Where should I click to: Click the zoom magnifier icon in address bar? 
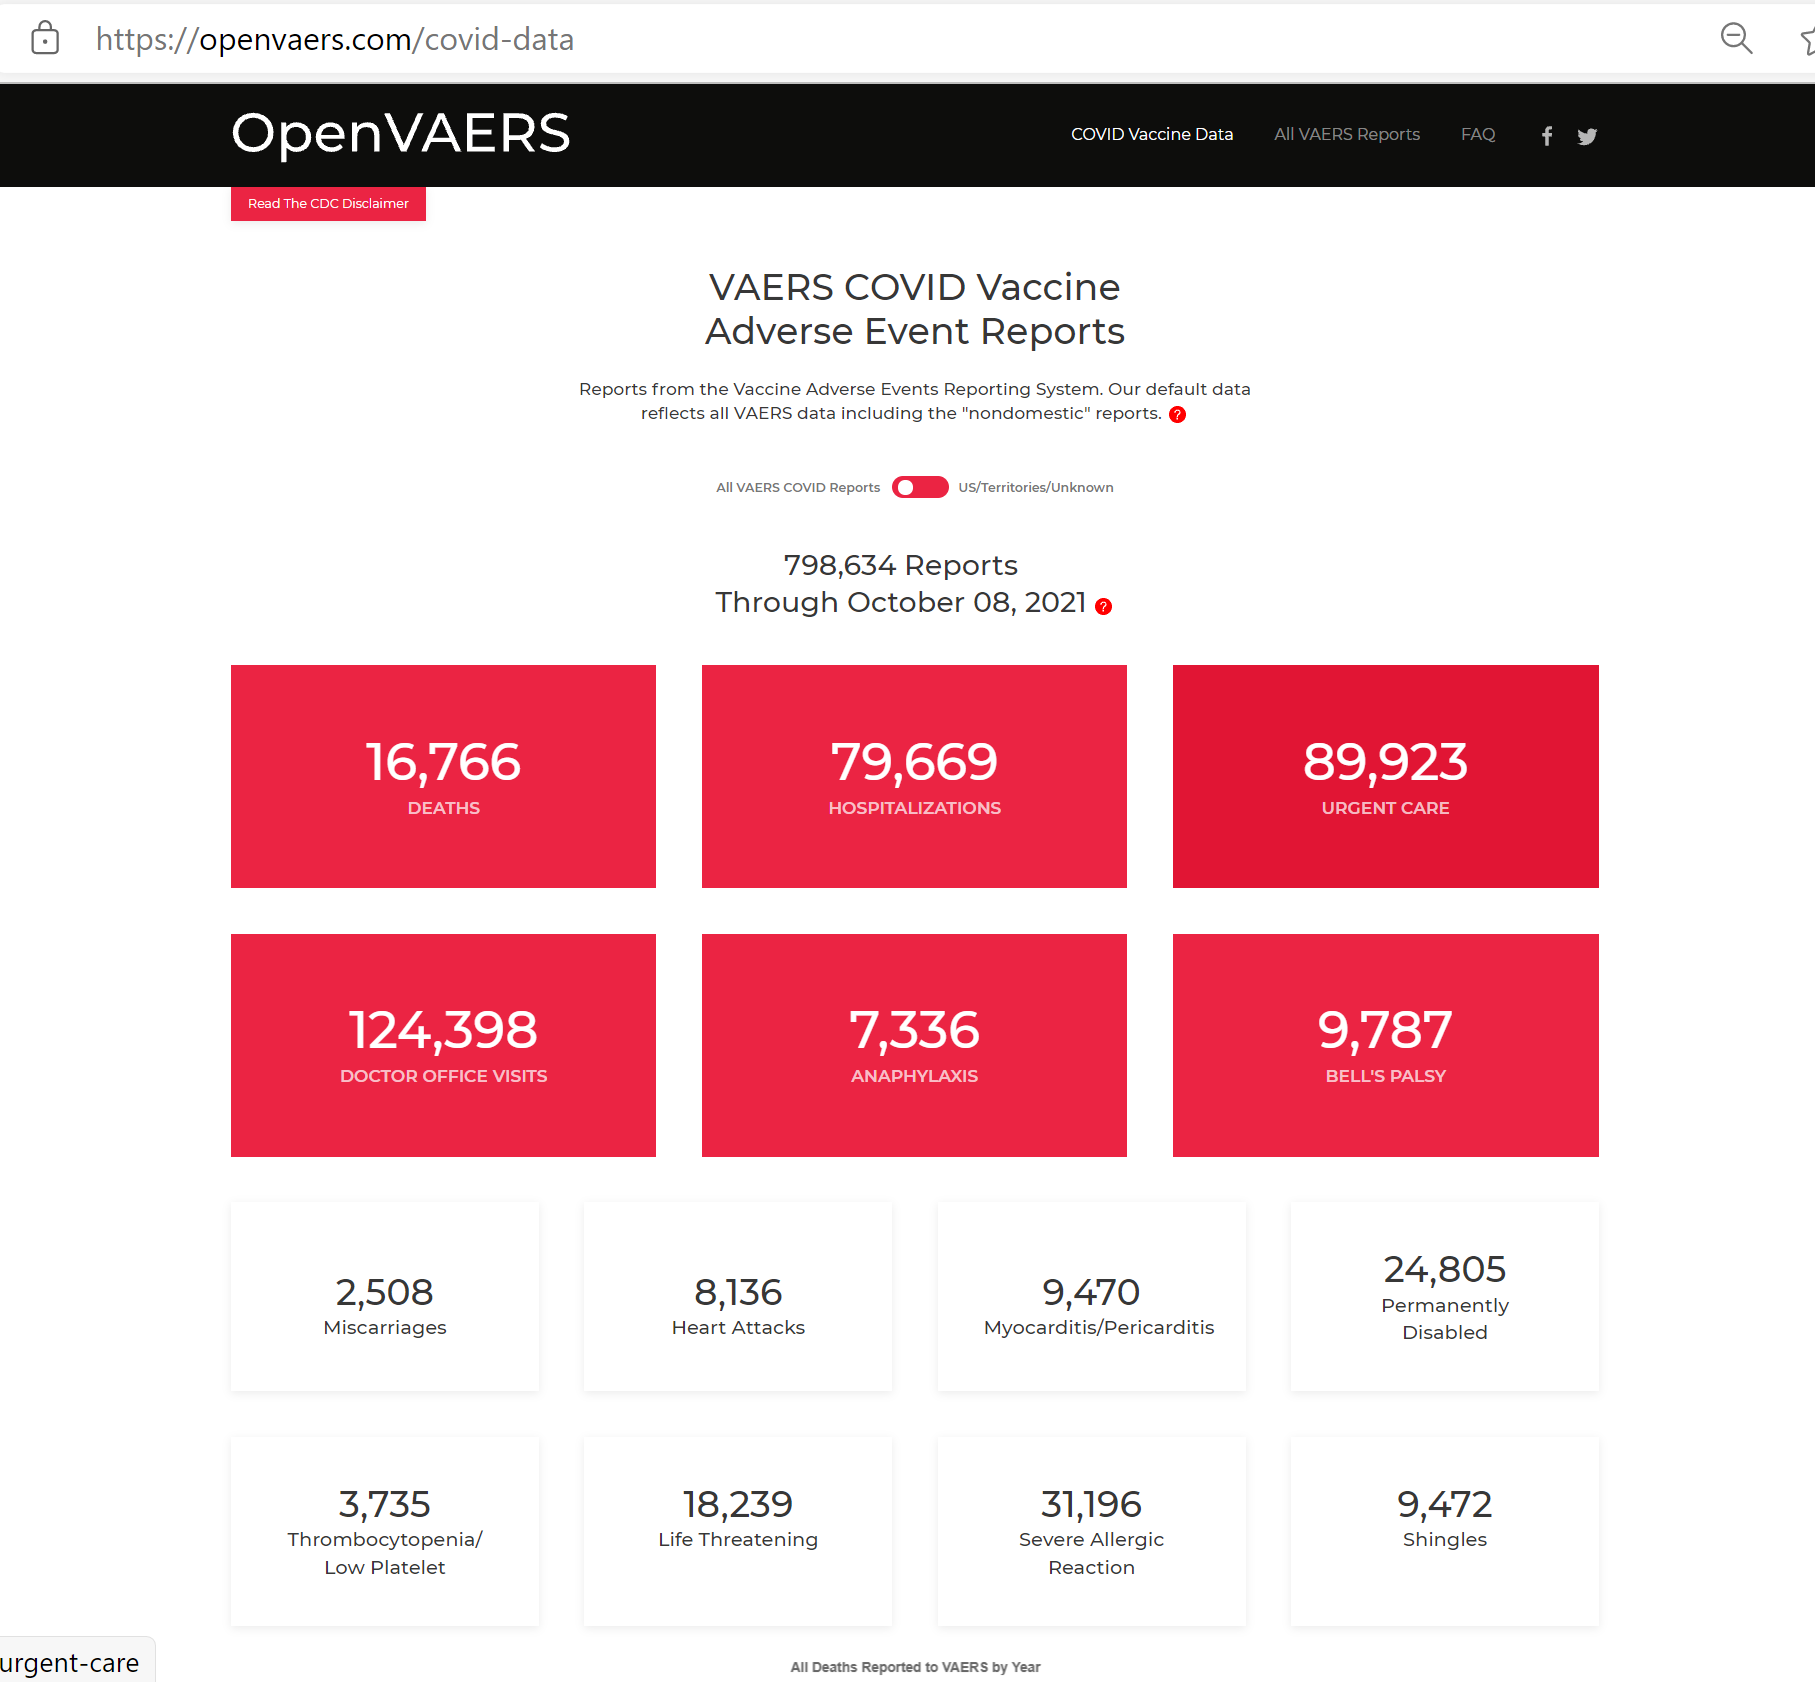[x=1736, y=38]
